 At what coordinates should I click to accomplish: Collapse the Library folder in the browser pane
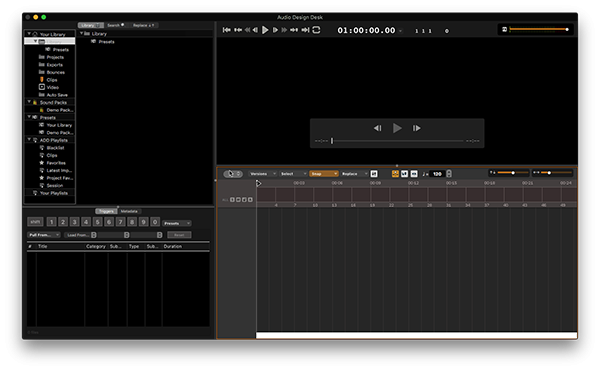[x=82, y=33]
